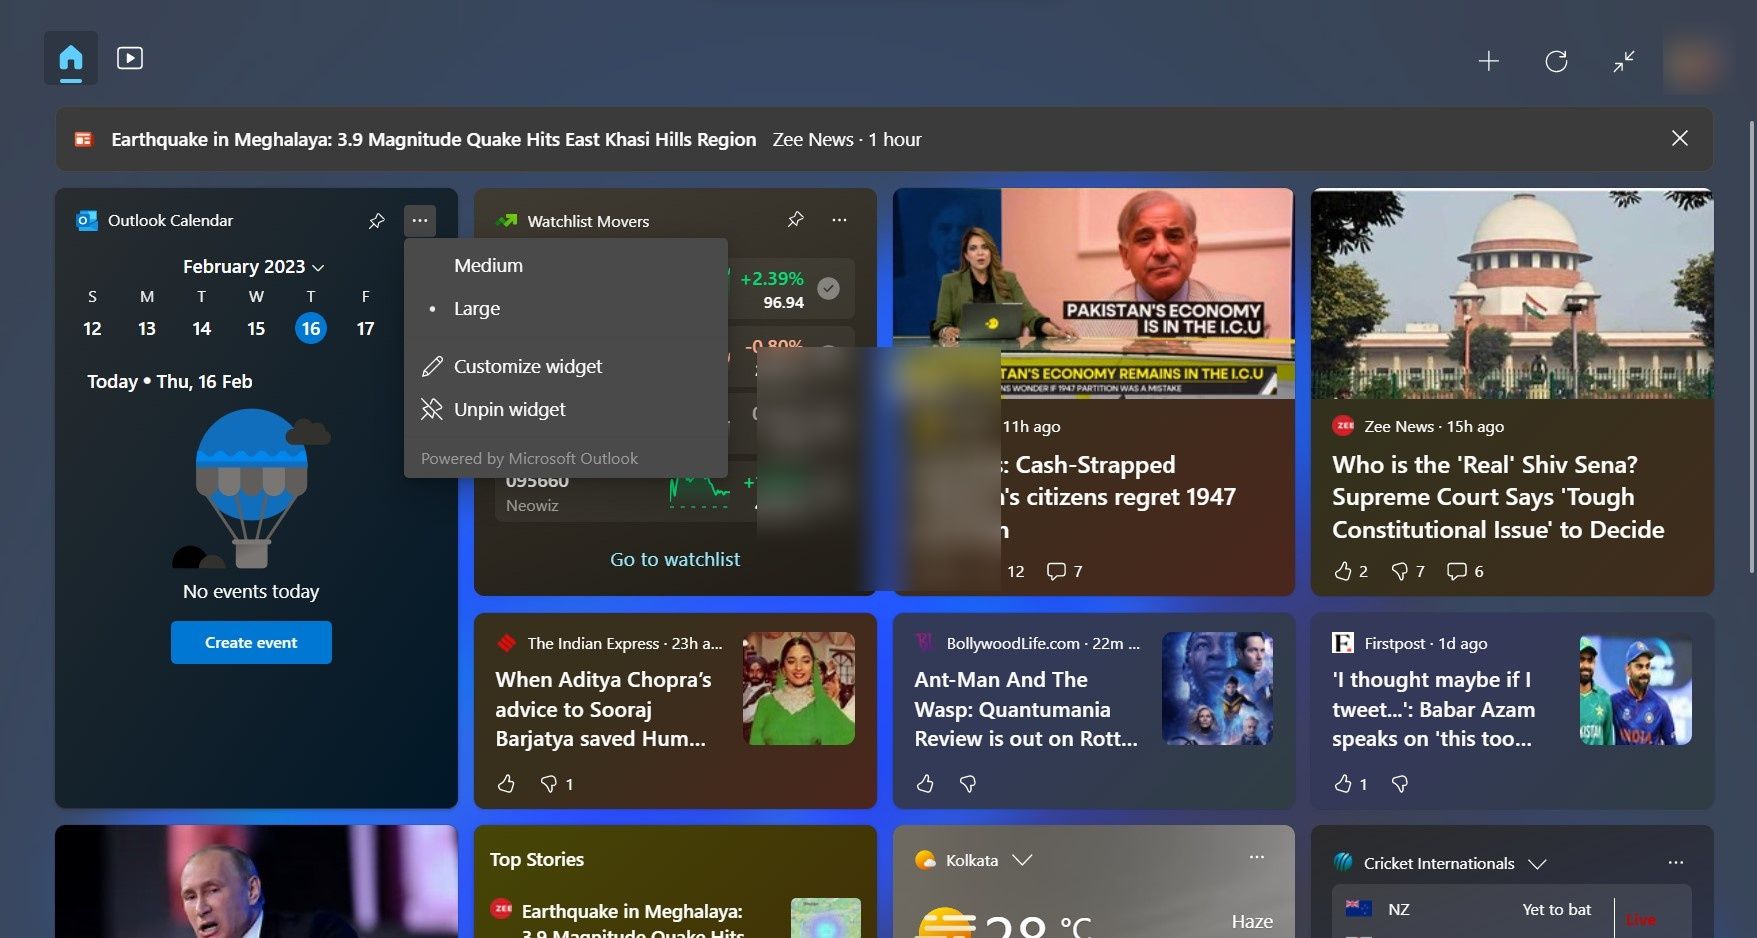Viewport: 1757px width, 938px height.
Task: Open the video Watch tab
Action: click(130, 58)
